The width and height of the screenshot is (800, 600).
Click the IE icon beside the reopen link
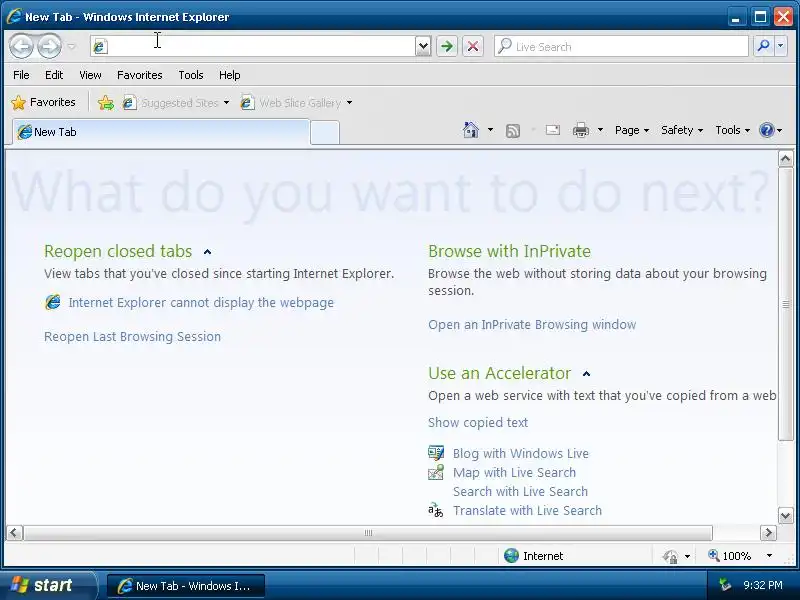point(53,302)
